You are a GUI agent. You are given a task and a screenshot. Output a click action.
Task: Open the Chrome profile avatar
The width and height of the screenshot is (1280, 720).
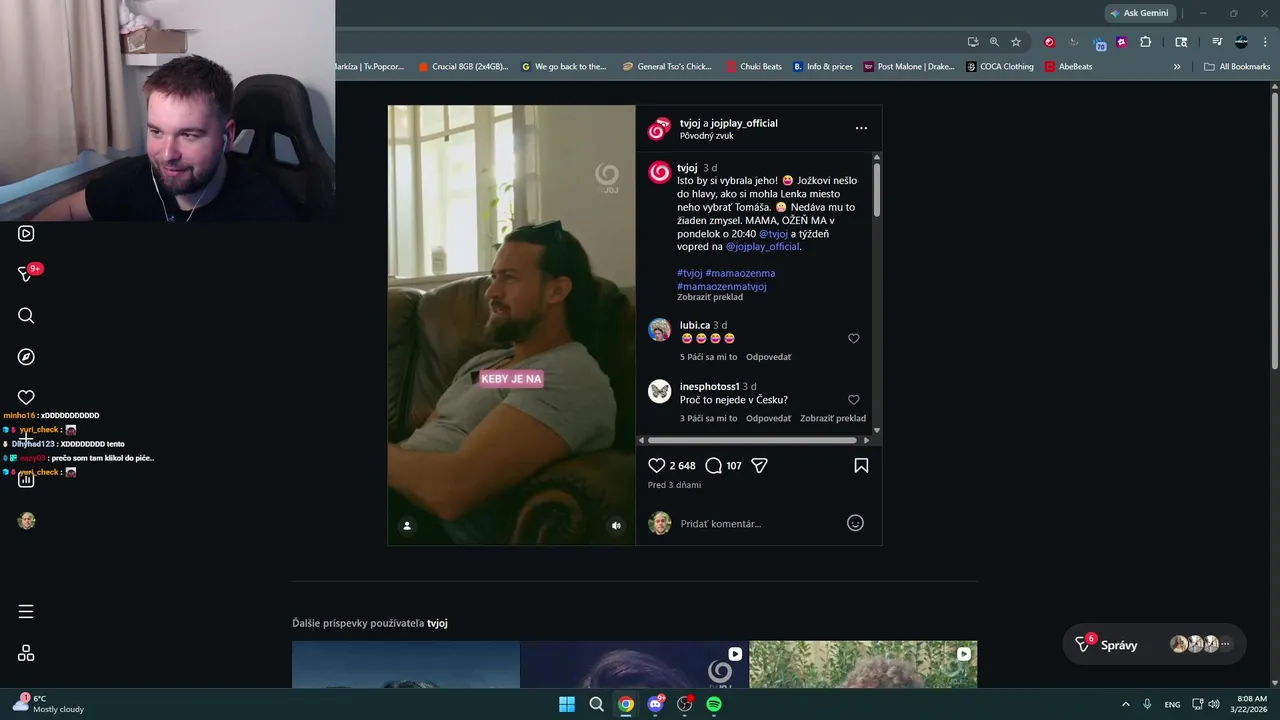click(x=1241, y=42)
